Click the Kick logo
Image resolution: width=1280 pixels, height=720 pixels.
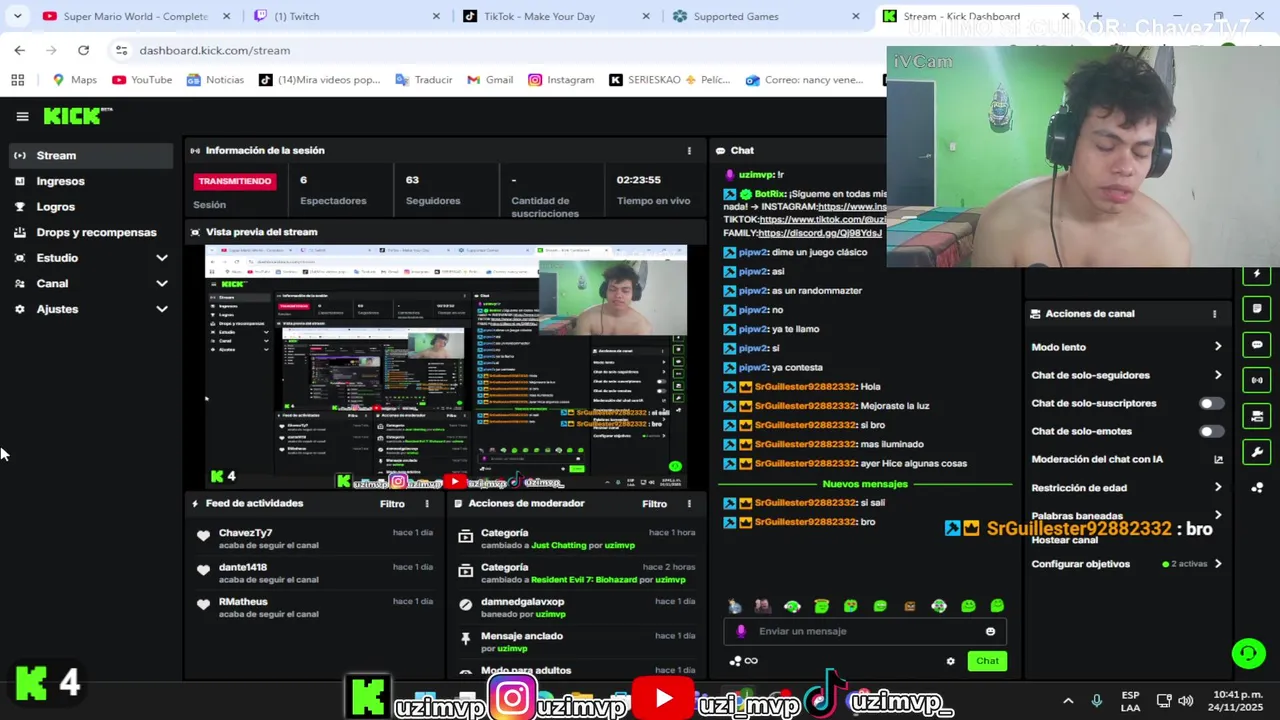point(77,116)
